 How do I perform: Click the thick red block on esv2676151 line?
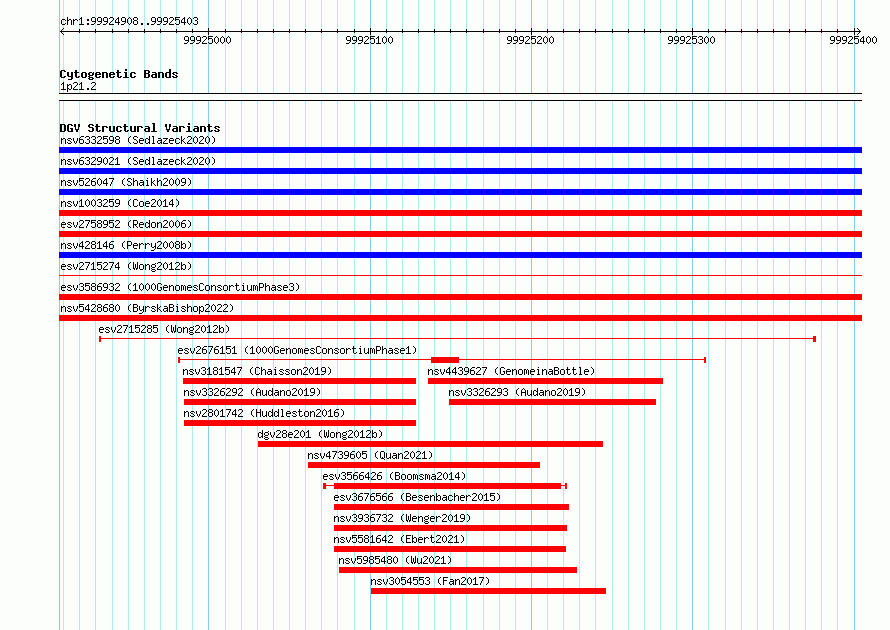point(445,360)
